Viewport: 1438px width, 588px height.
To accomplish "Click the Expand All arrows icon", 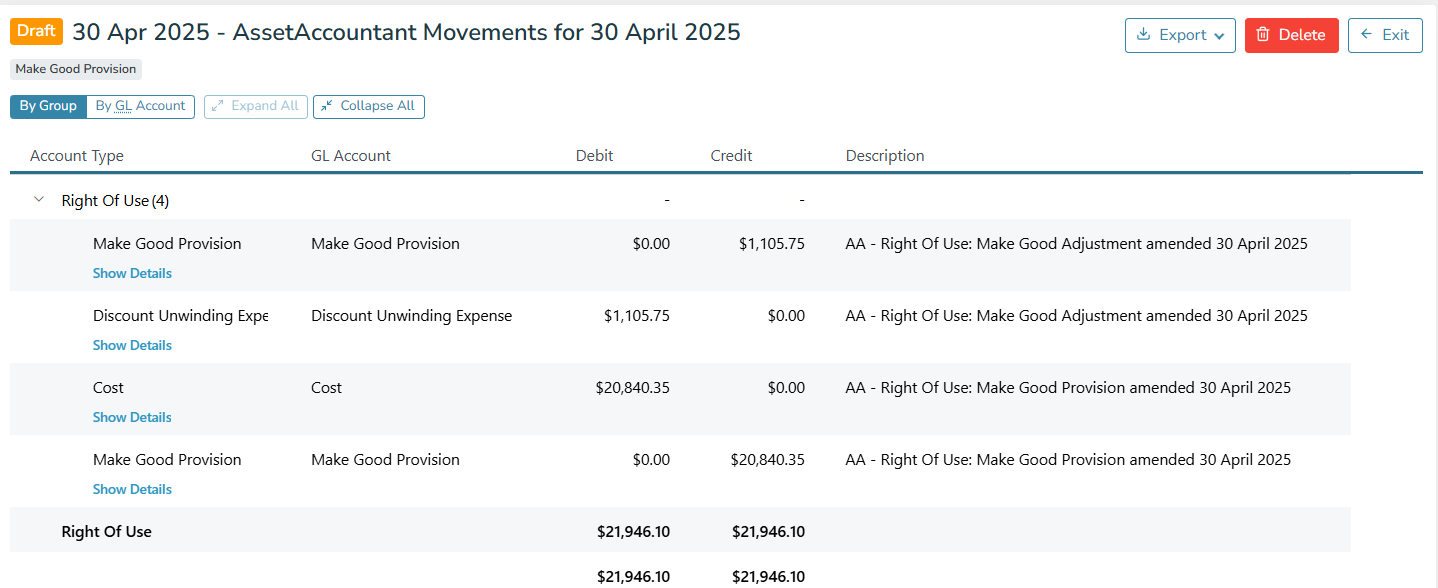I will (x=218, y=106).
